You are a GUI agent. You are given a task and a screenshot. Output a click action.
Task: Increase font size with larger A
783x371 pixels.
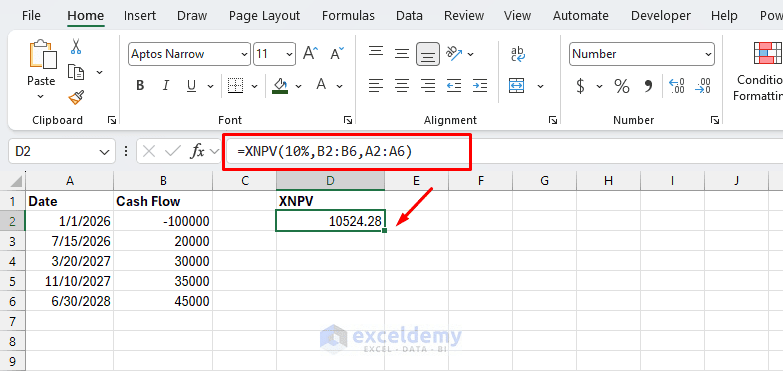click(311, 53)
